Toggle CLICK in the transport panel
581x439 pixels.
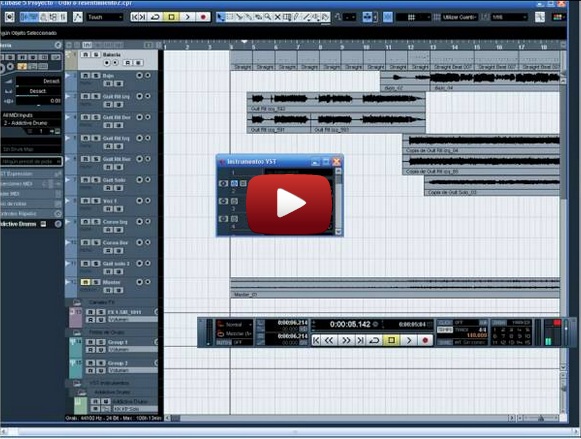(x=445, y=323)
